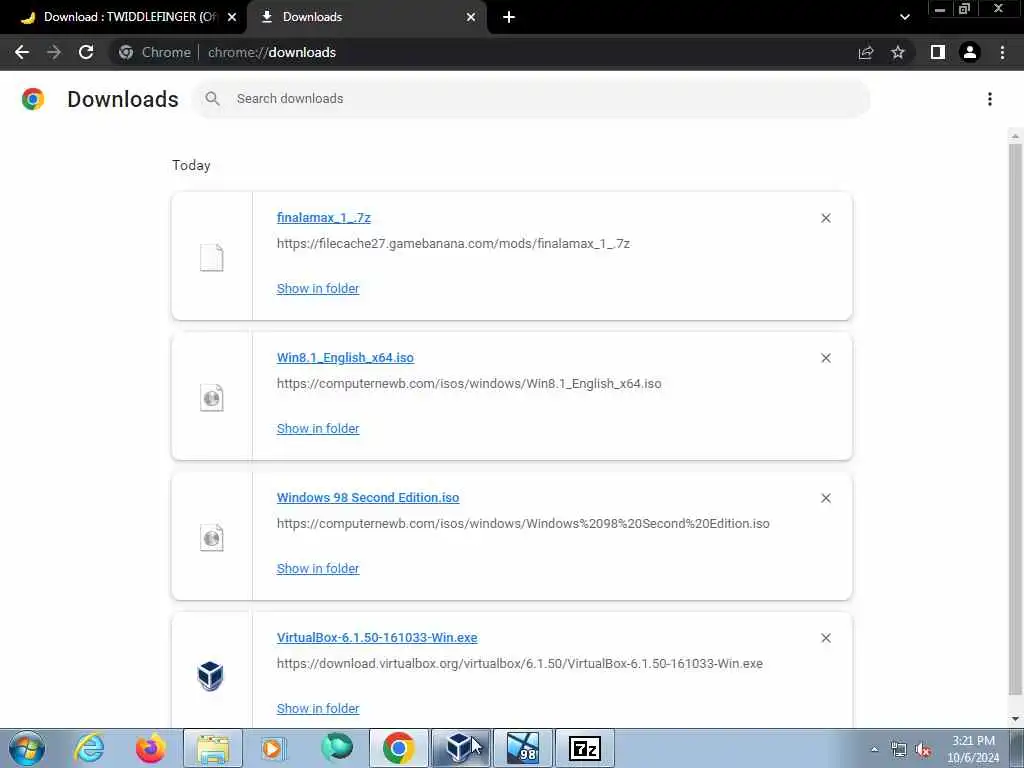This screenshot has width=1024, height=768.
Task: Open the Downloads page more actions menu
Action: pos(990,99)
